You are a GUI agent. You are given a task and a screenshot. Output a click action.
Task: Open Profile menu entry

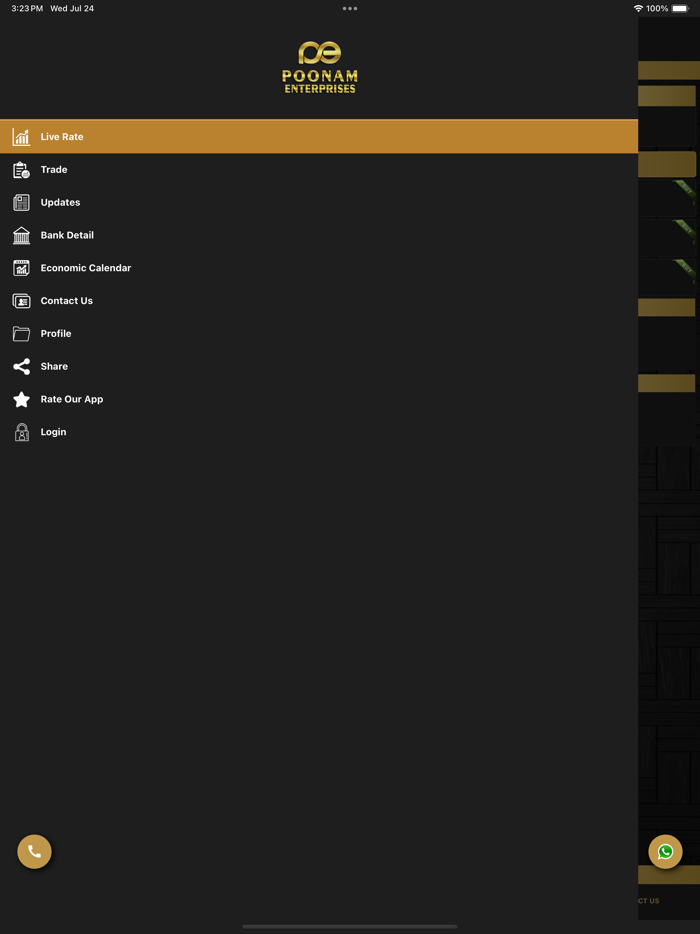pyautogui.click(x=319, y=334)
